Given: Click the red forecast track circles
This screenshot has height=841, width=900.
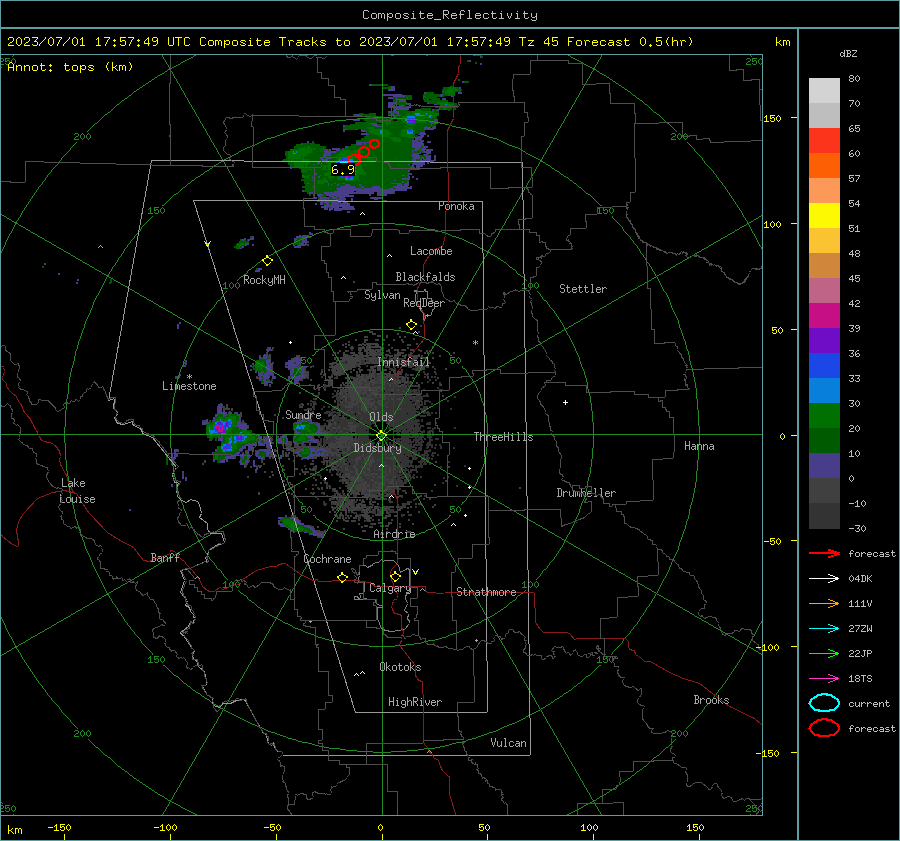Looking at the screenshot, I should (363, 152).
